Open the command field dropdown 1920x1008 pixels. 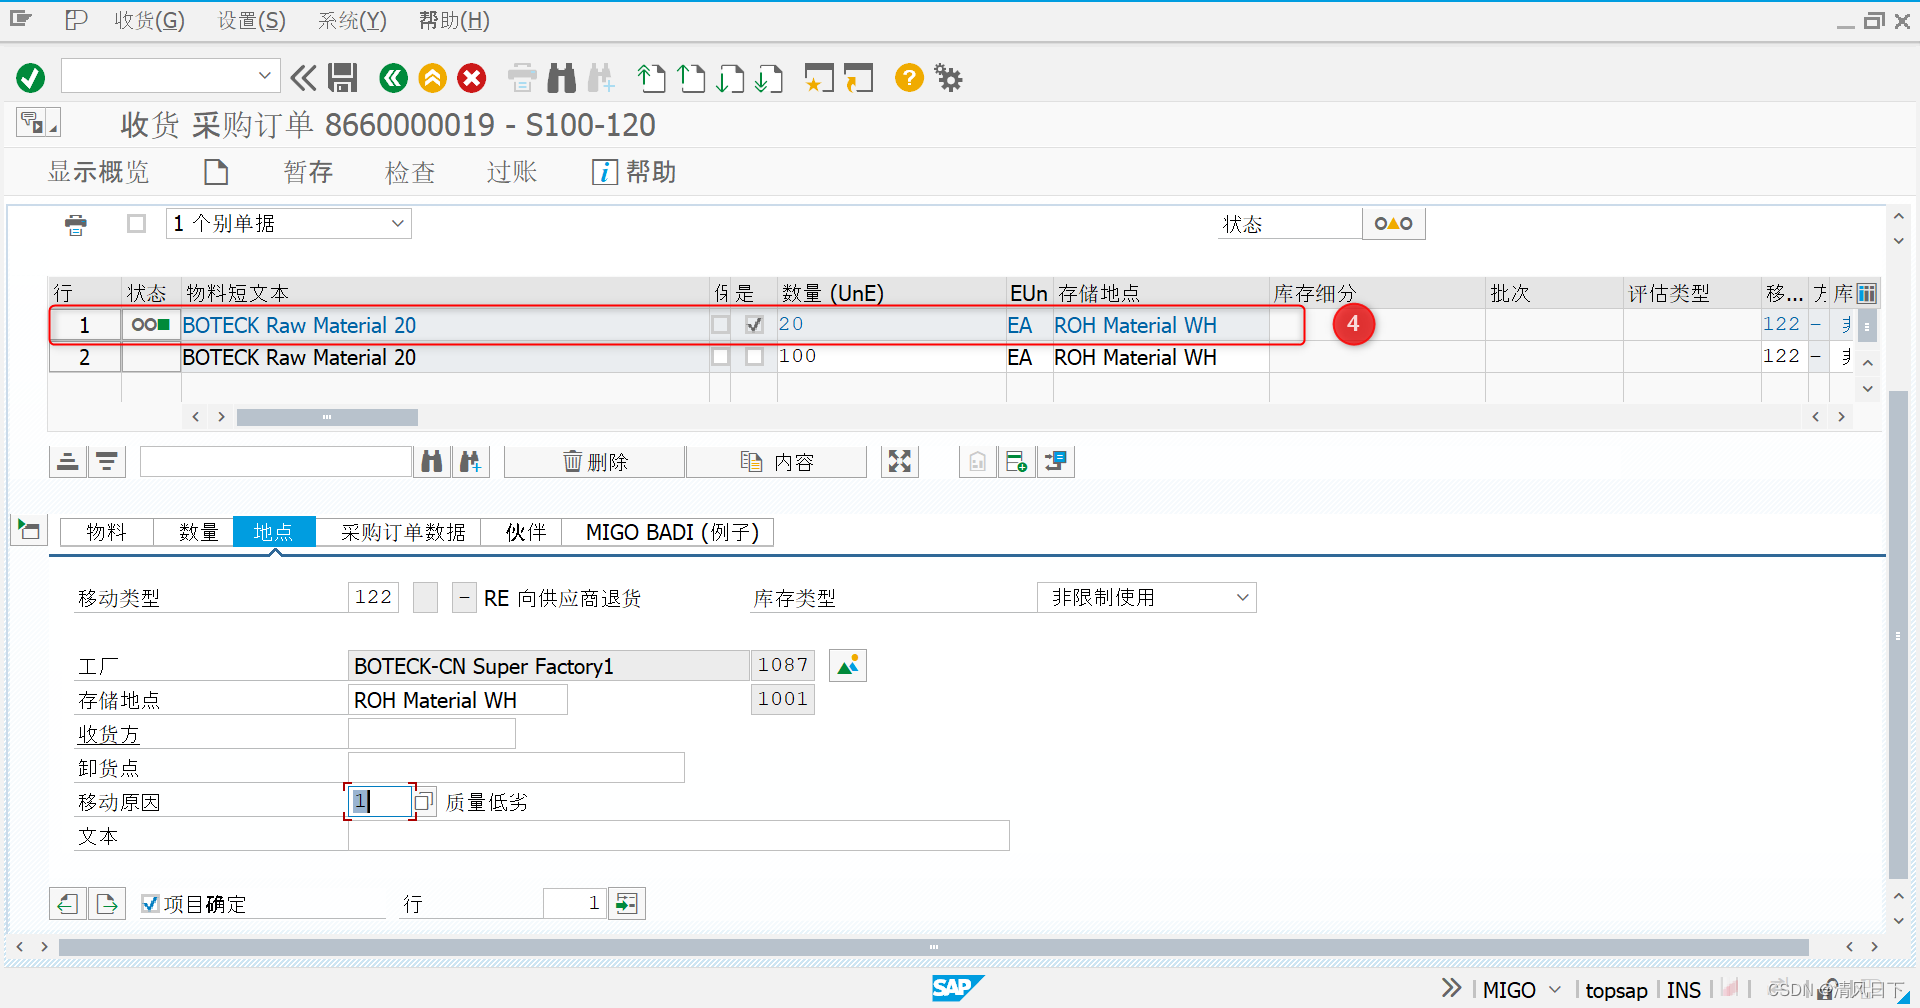[265, 75]
